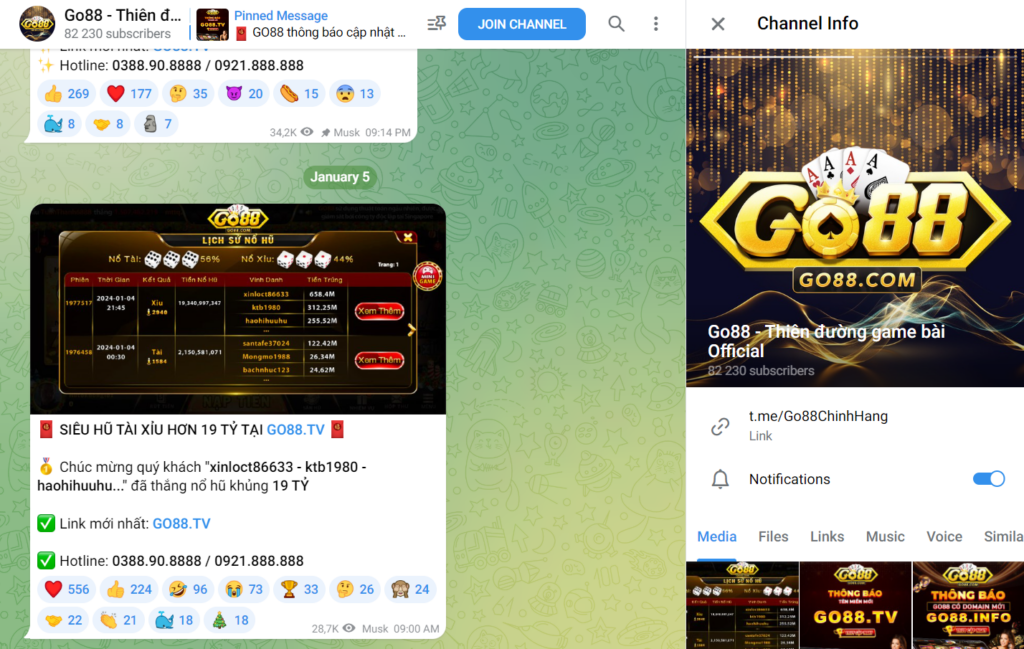The height and width of the screenshot is (649, 1024).
Task: Open the three-dot more options menu
Action: pyautogui.click(x=656, y=24)
